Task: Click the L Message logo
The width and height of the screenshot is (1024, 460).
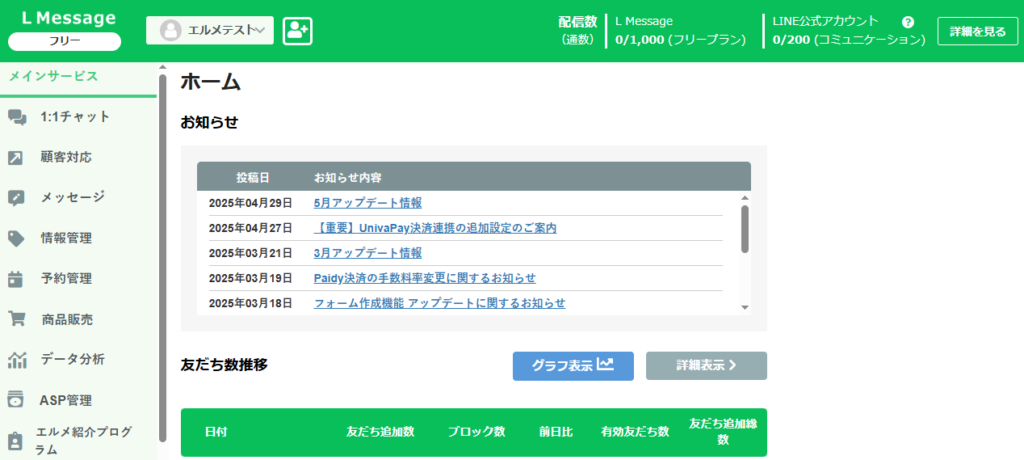Action: [x=69, y=18]
